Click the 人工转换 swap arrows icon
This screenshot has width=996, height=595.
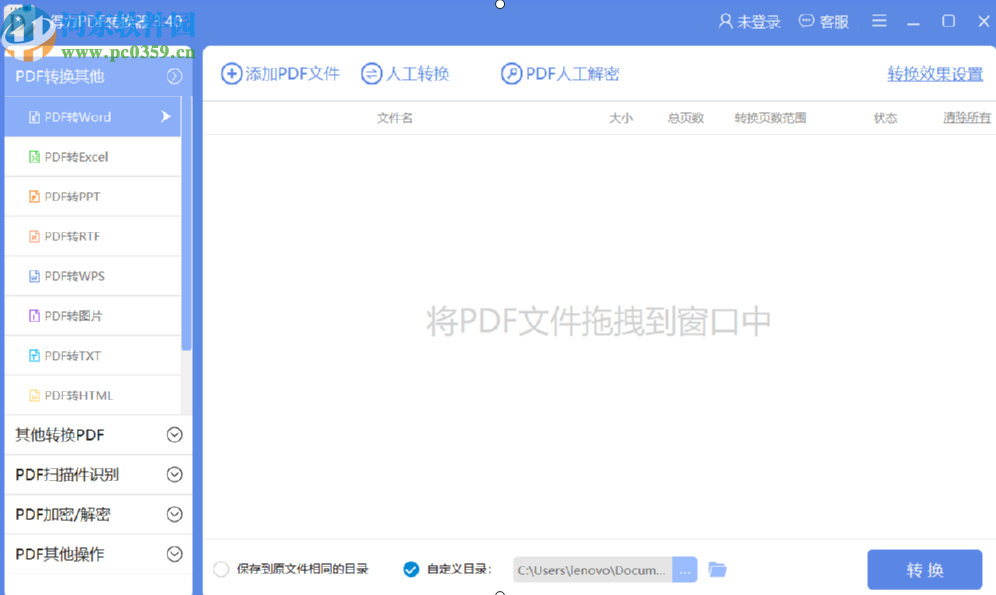click(372, 74)
